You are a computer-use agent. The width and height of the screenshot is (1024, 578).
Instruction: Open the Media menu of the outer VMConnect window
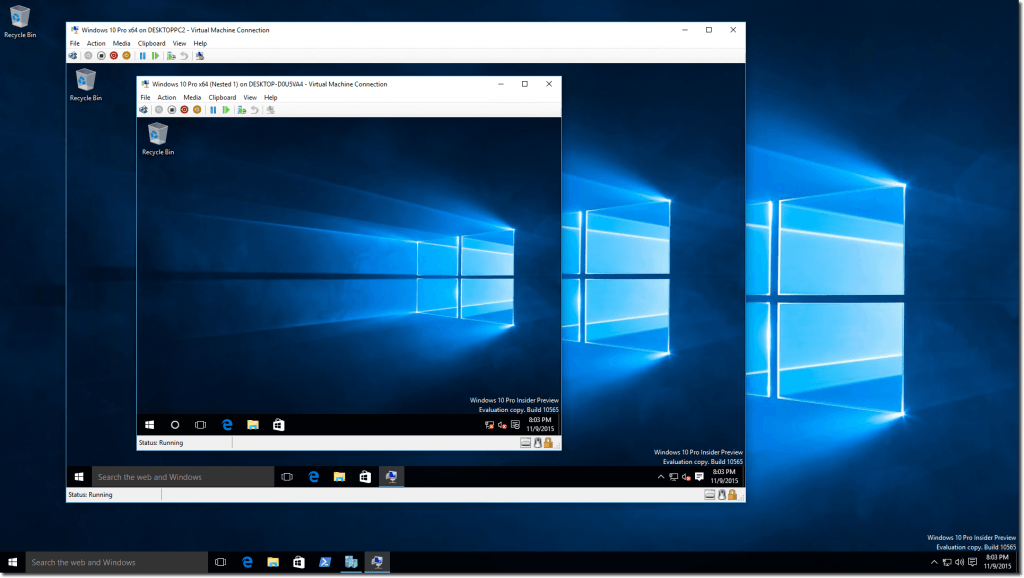[123, 43]
